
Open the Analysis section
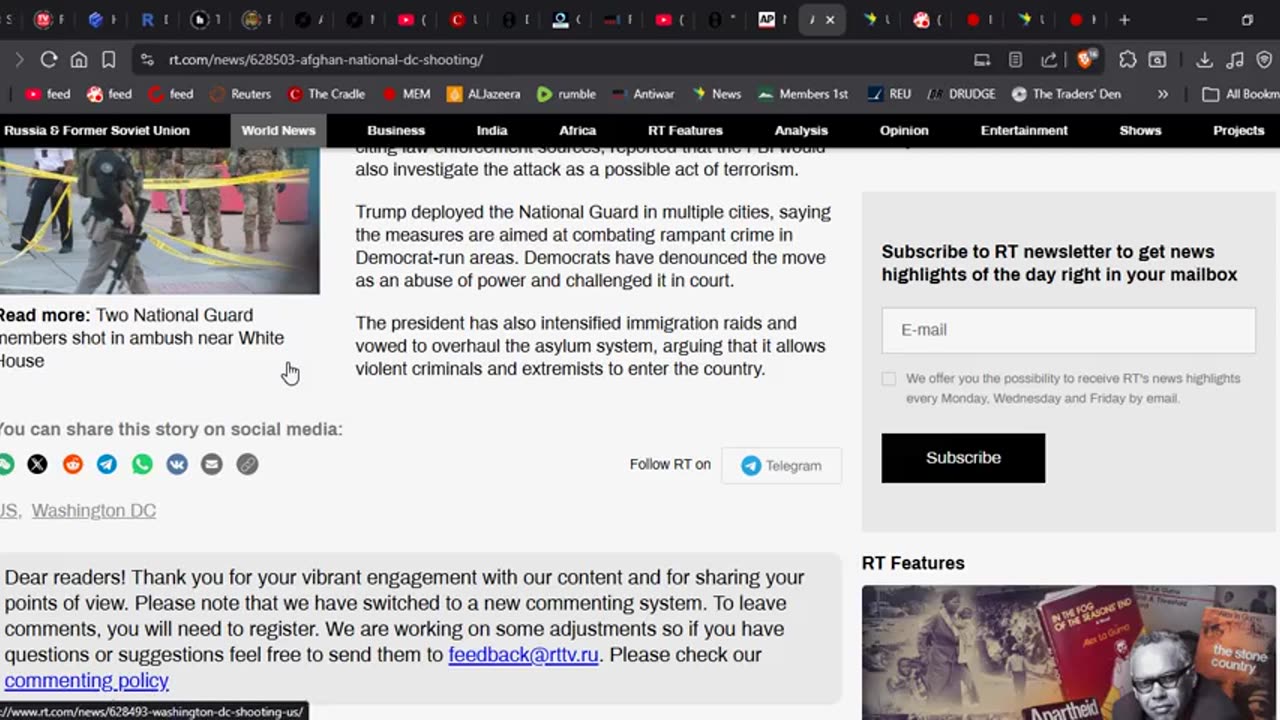point(801,130)
